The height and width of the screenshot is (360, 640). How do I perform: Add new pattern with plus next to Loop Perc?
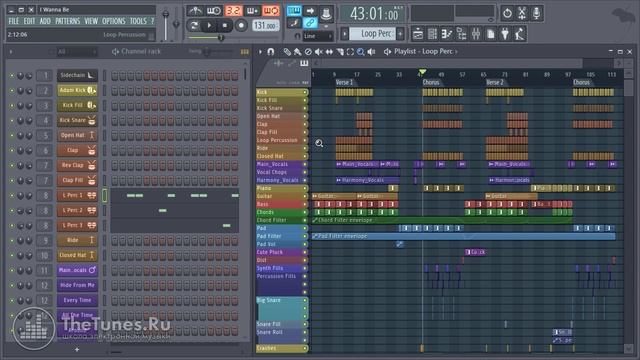tap(400, 33)
